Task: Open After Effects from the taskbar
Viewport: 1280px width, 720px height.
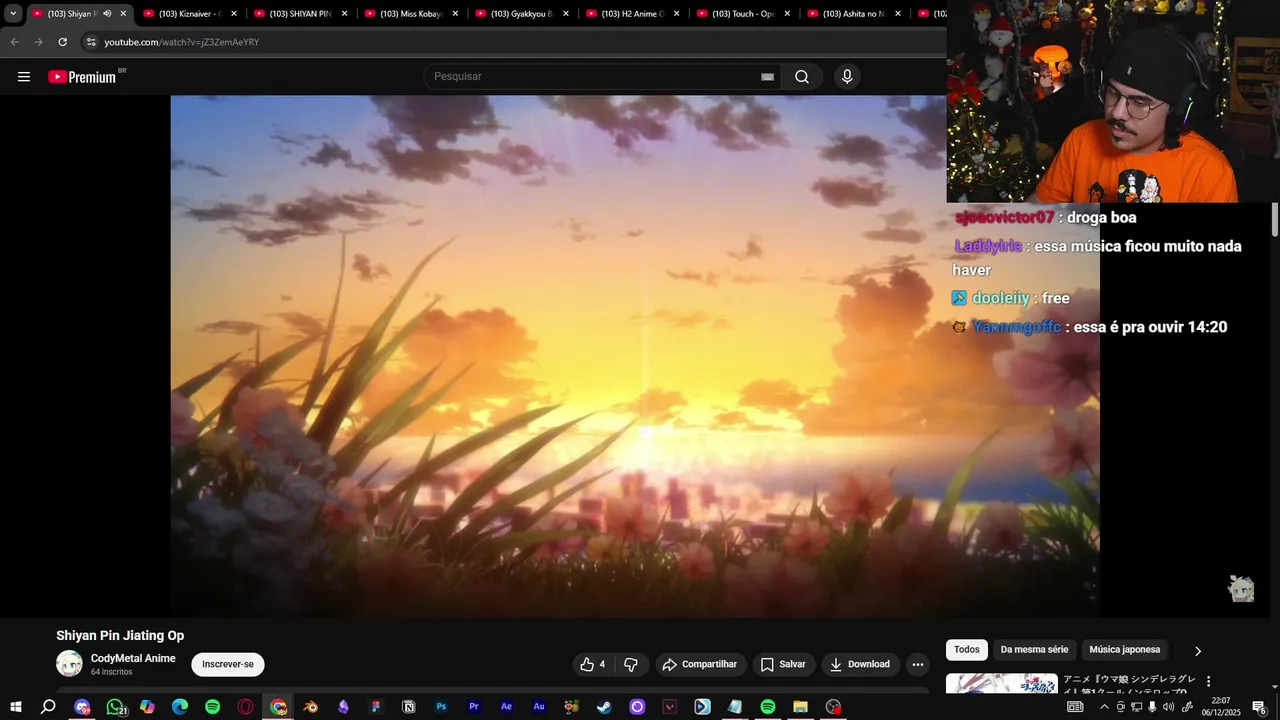Action: click(506, 707)
